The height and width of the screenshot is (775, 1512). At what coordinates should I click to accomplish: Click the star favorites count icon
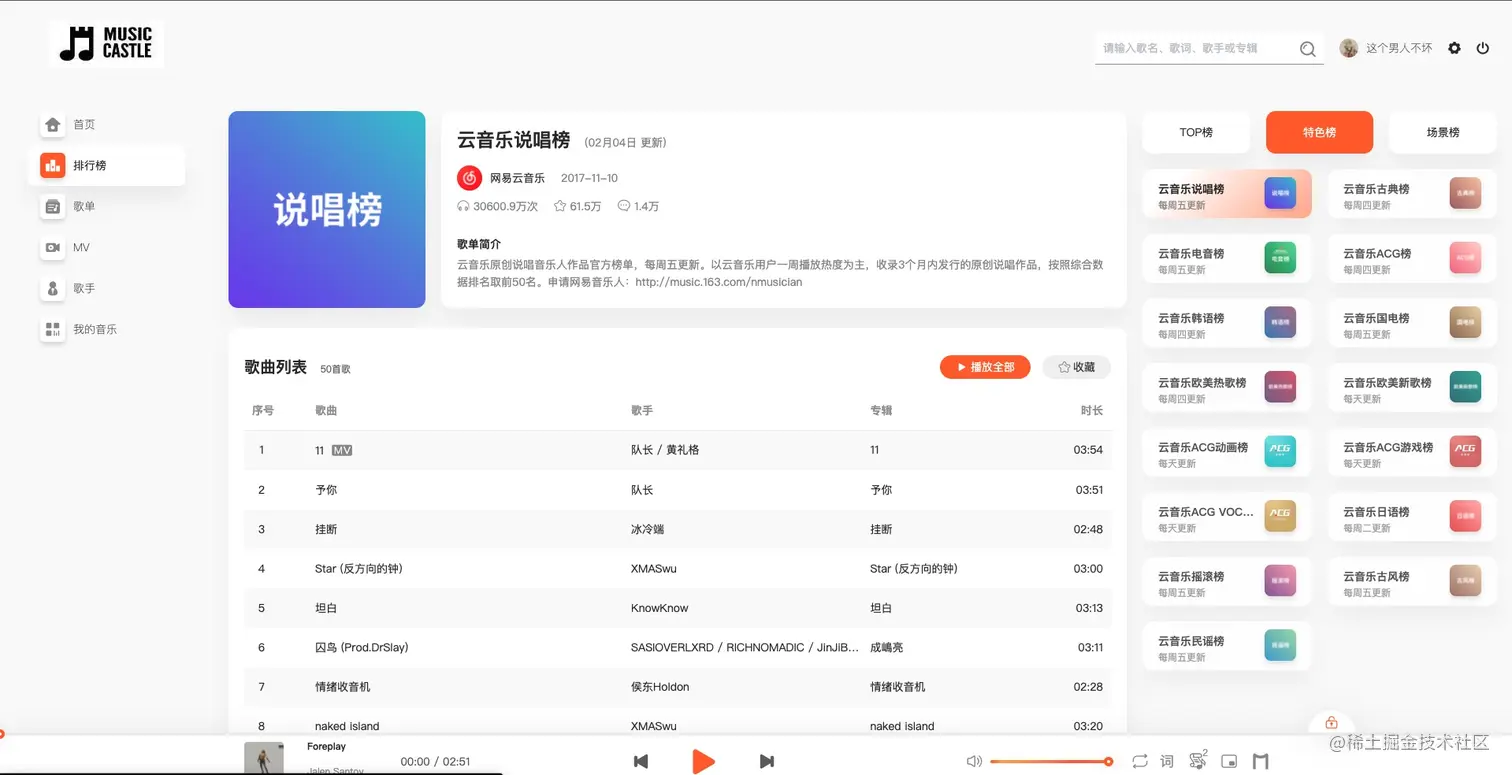(560, 206)
